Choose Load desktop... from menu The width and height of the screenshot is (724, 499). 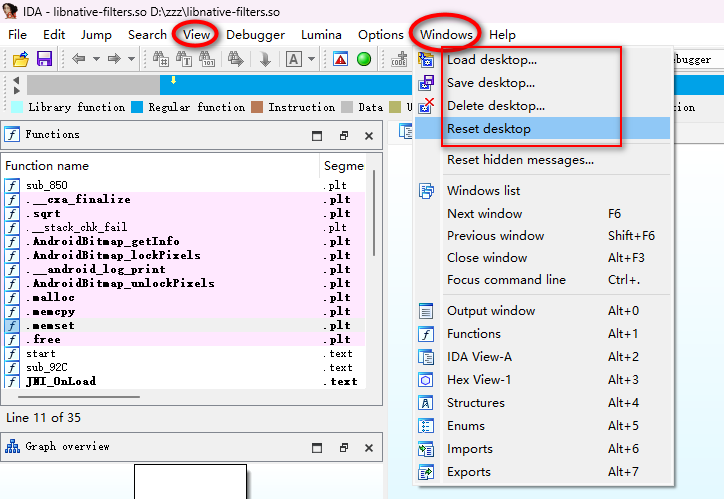pos(542,60)
